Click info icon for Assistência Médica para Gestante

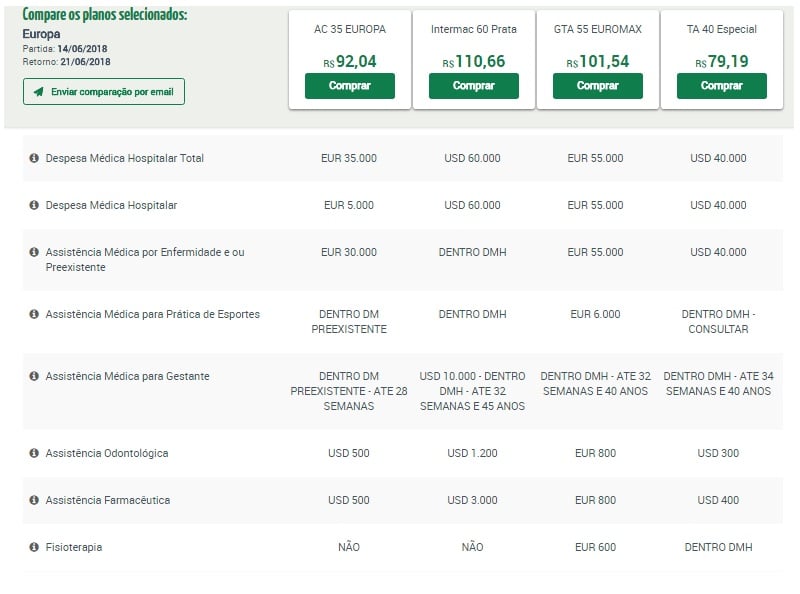coord(34,376)
